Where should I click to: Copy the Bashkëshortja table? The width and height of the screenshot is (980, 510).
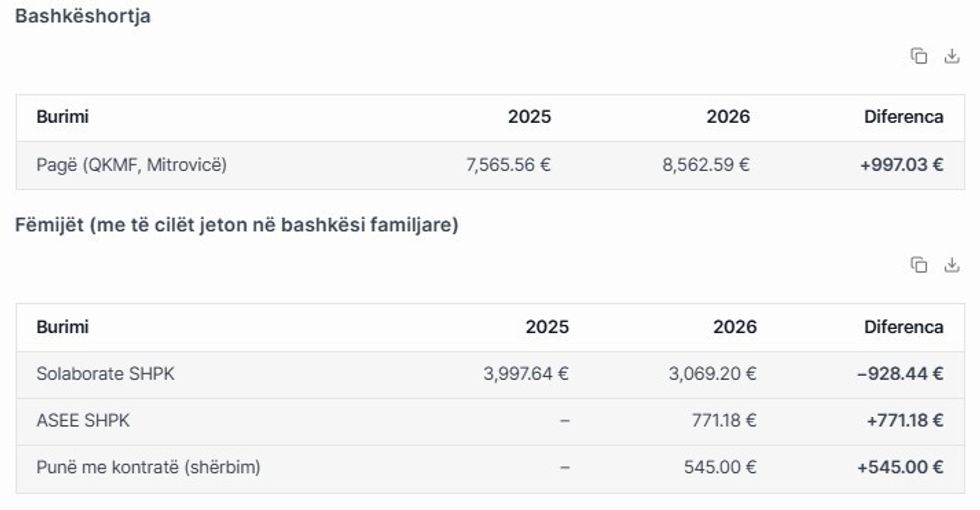coord(918,57)
